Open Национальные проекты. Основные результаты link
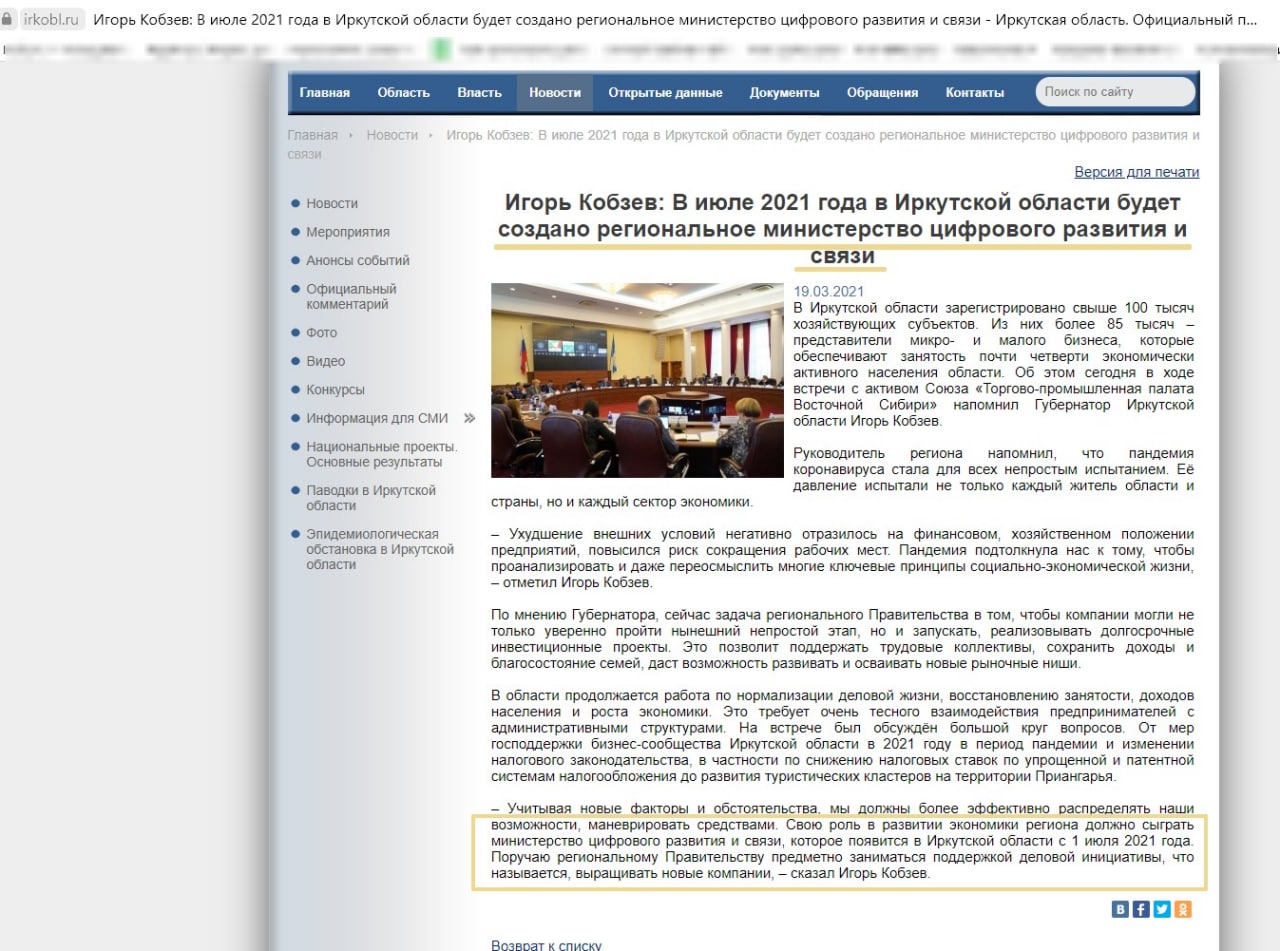 coord(382,454)
